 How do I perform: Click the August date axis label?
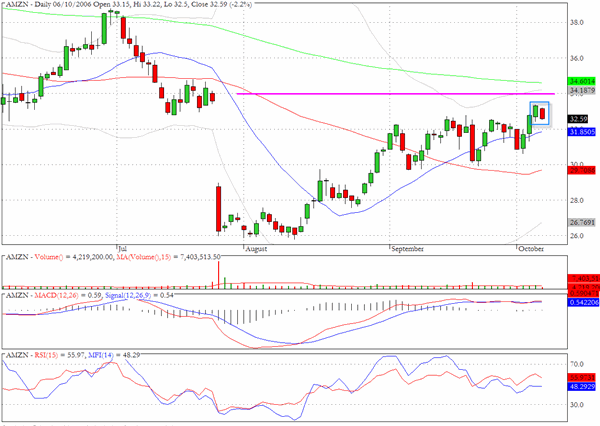[x=256, y=249]
